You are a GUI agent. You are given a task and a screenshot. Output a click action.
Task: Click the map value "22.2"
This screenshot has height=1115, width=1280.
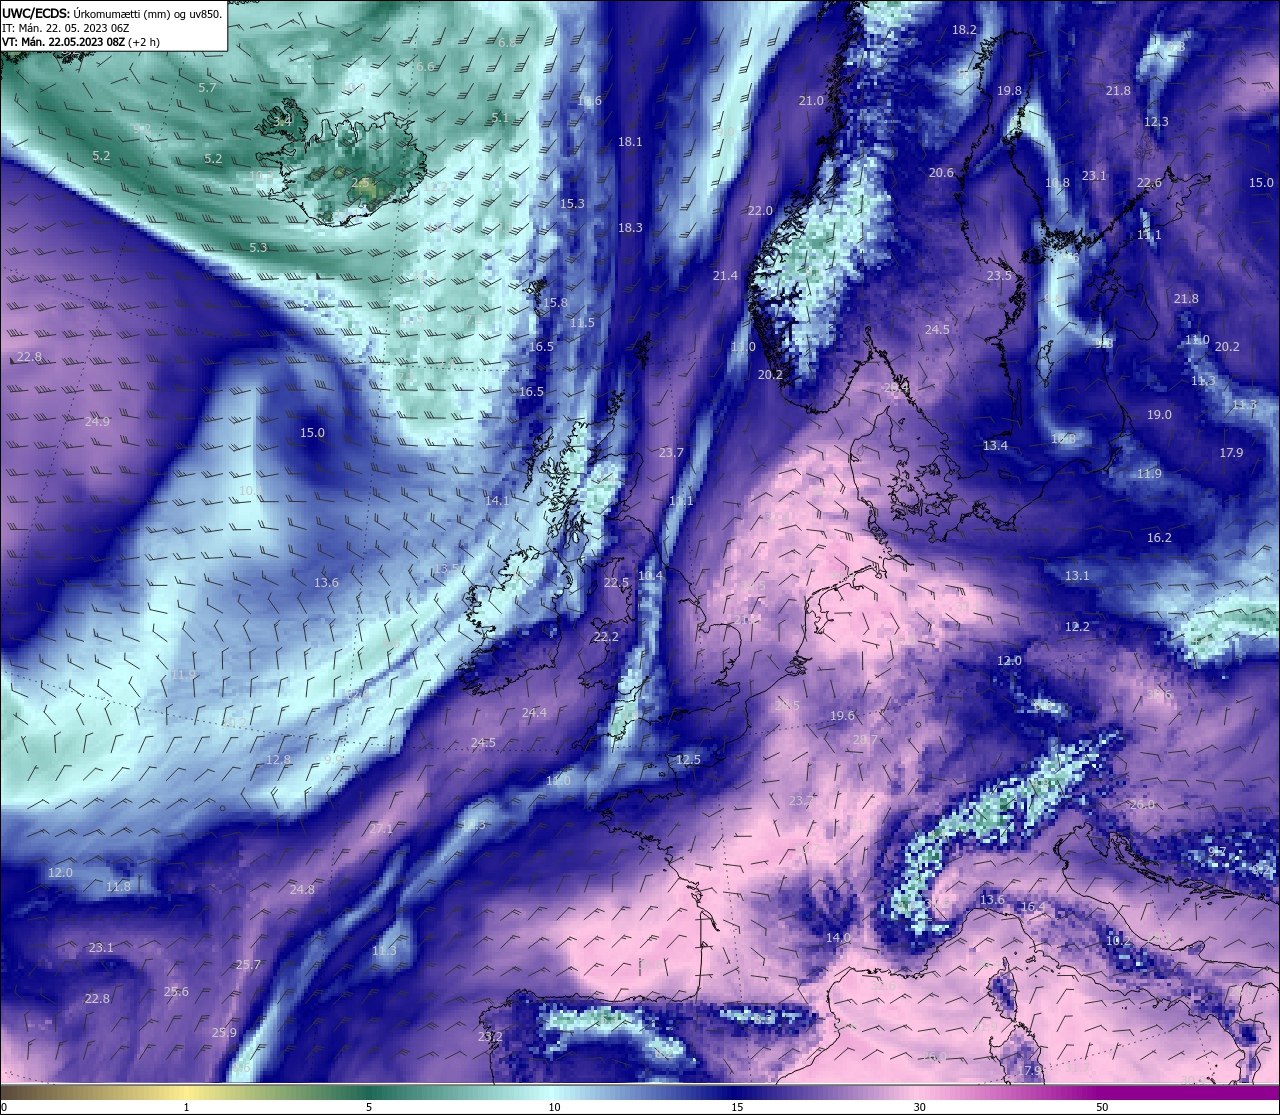606,637
